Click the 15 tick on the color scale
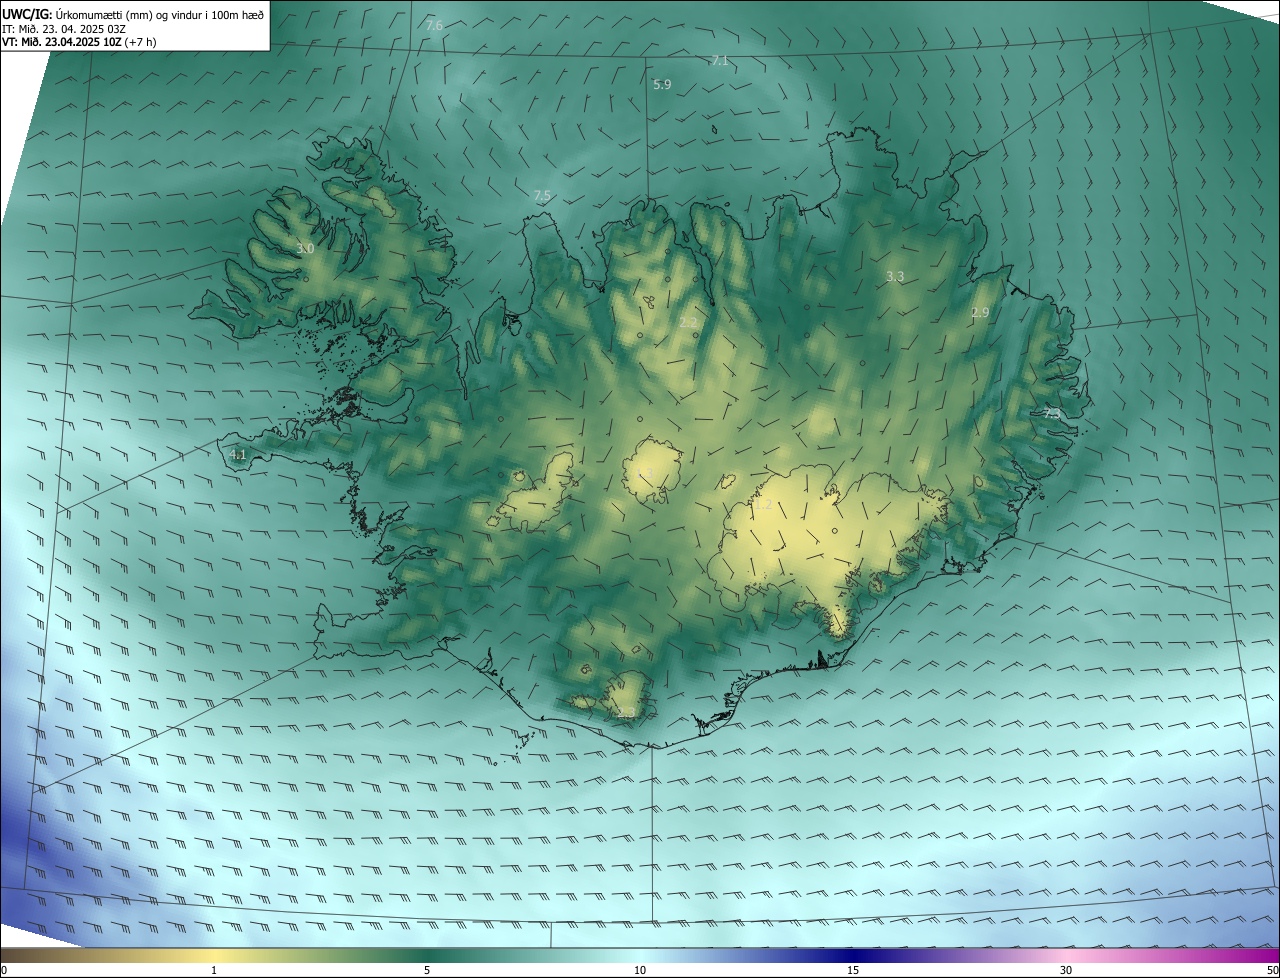The image size is (1280, 978). coord(853,970)
